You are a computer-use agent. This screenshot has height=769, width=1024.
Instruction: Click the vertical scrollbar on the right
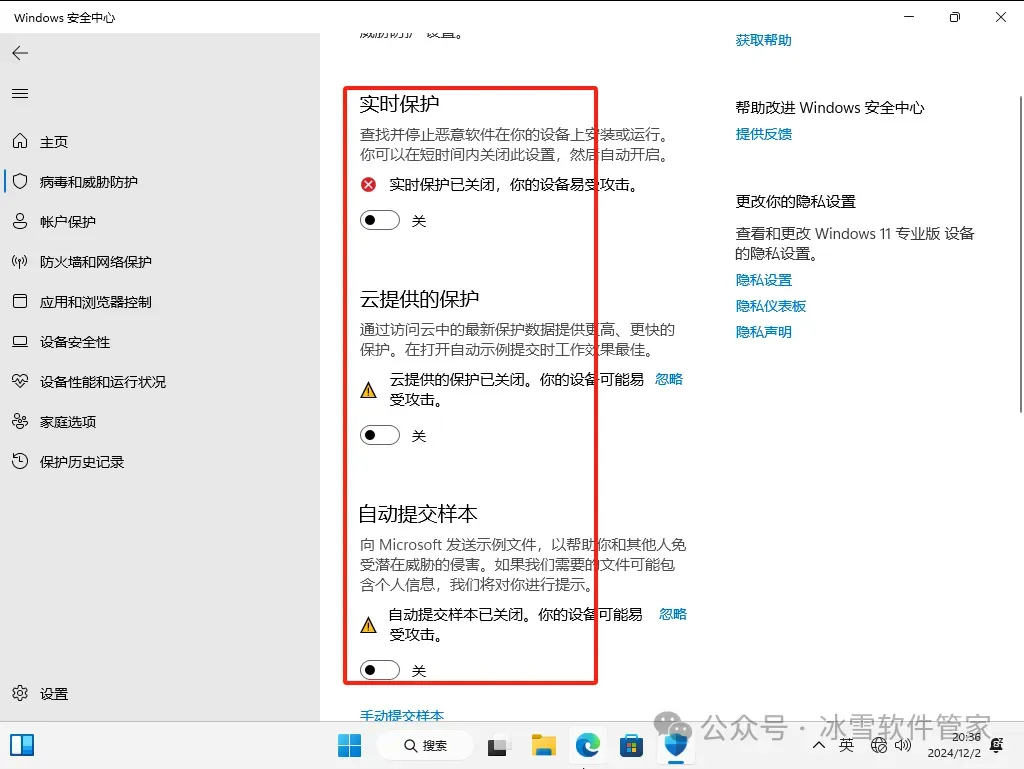coord(1021,255)
